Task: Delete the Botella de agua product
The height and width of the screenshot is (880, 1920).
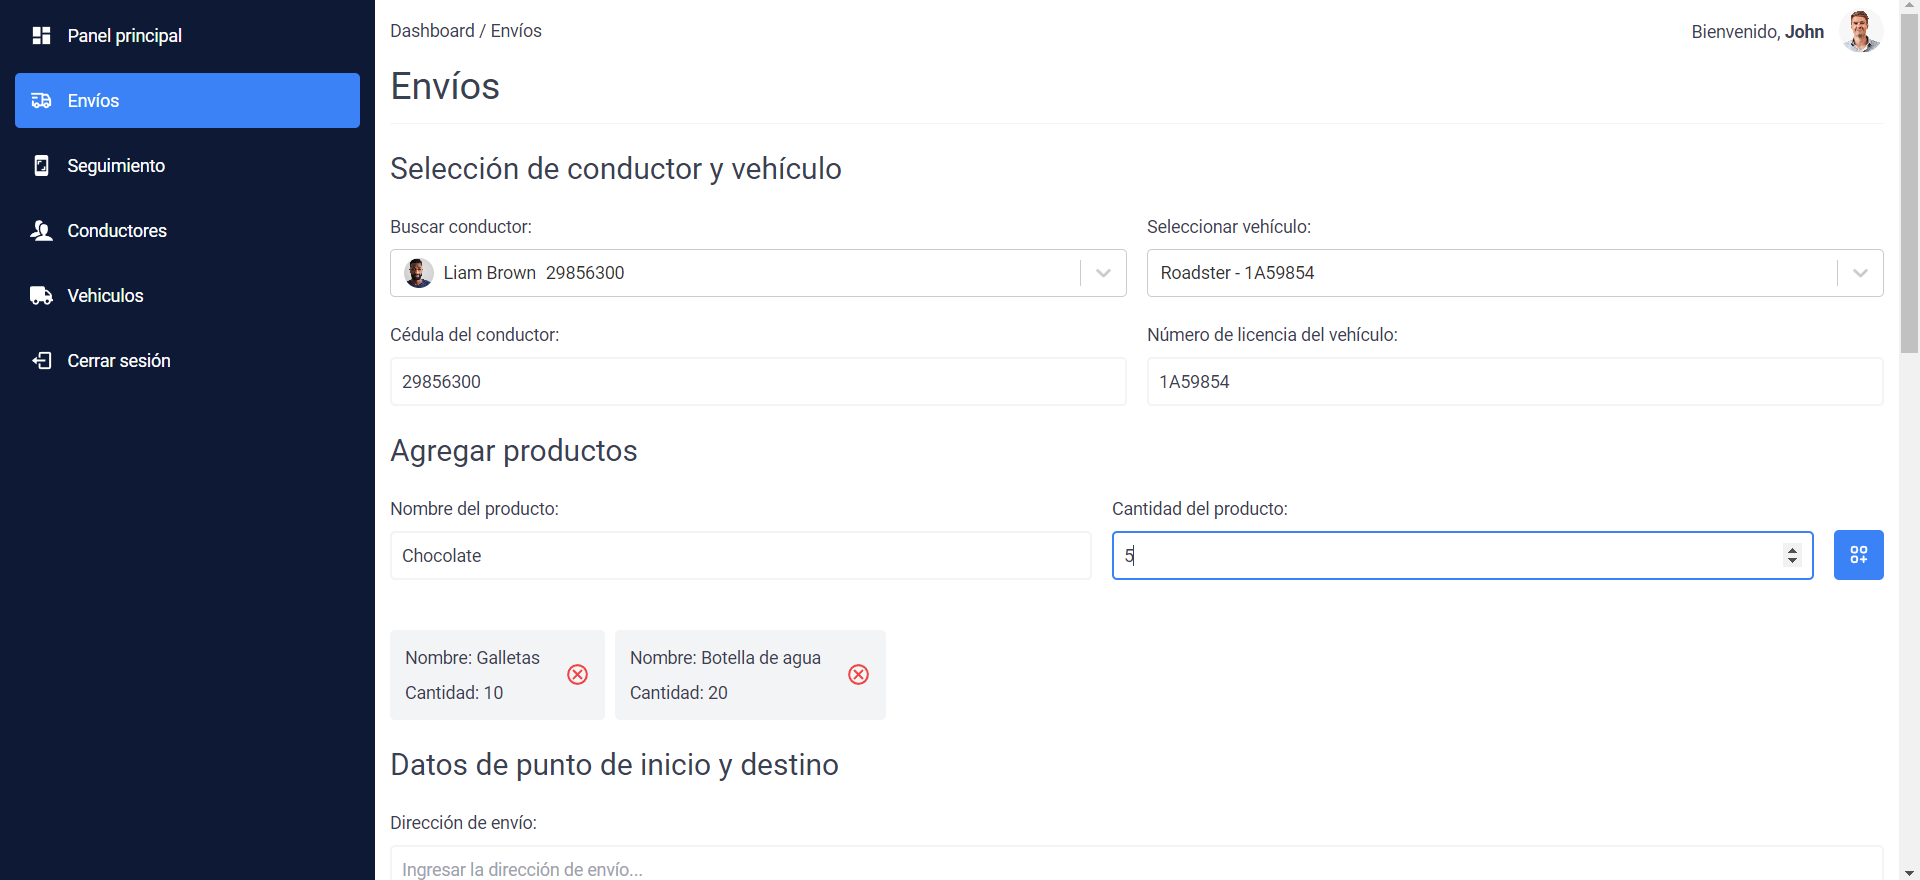Action: (859, 675)
